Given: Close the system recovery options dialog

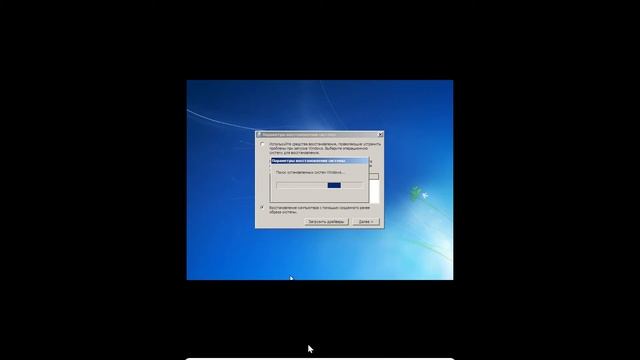Looking at the screenshot, I should pyautogui.click(x=380, y=134).
